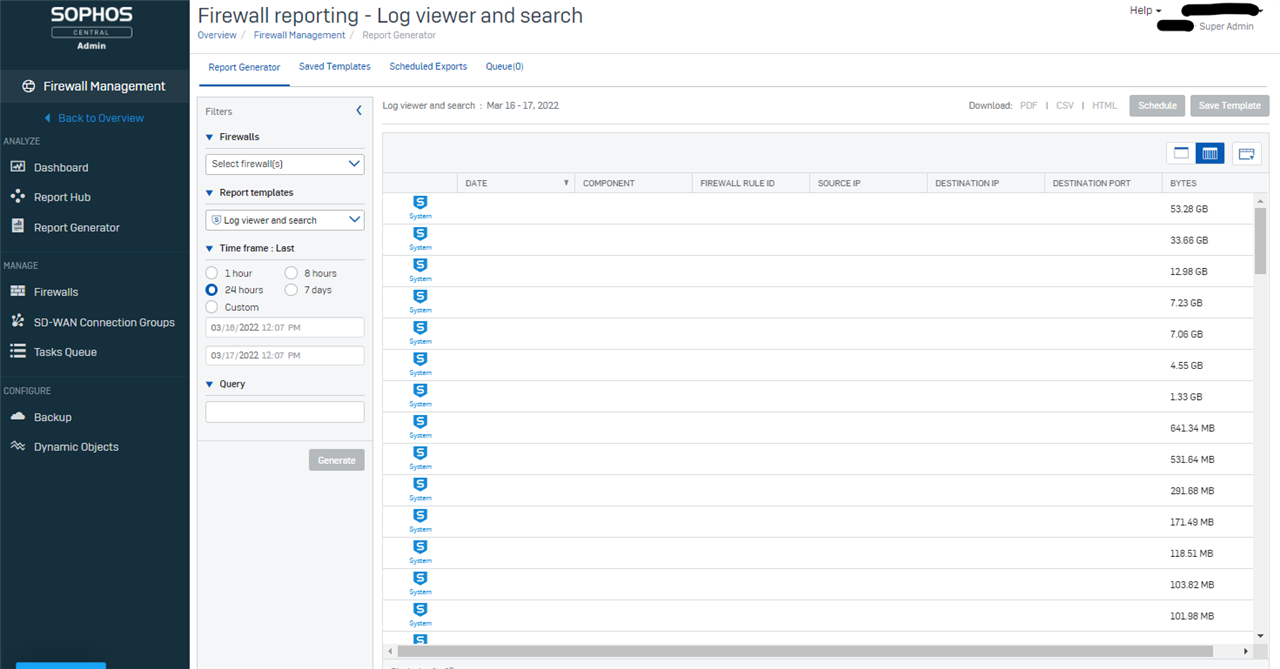Open the Dashboard icon in sidebar
Image resolution: width=1280 pixels, height=669 pixels.
tap(17, 167)
